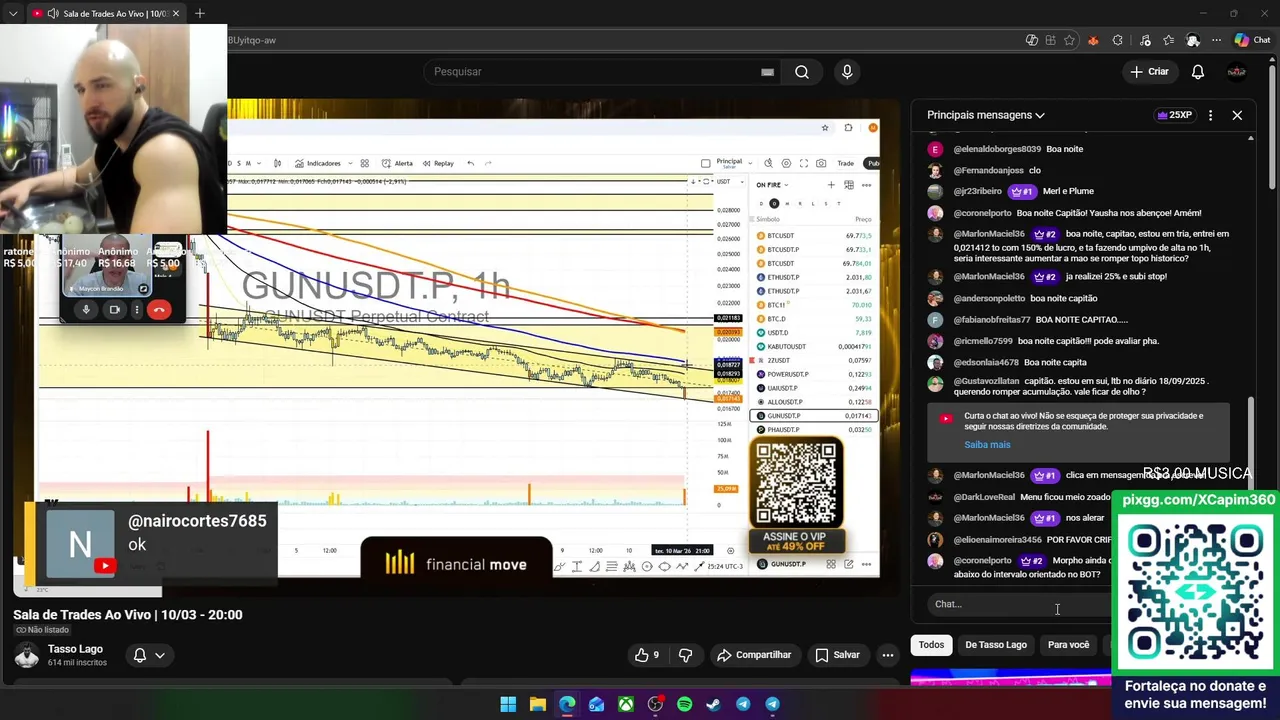Click the Alerta button on chart
This screenshot has width=1280, height=720.
click(x=397, y=163)
